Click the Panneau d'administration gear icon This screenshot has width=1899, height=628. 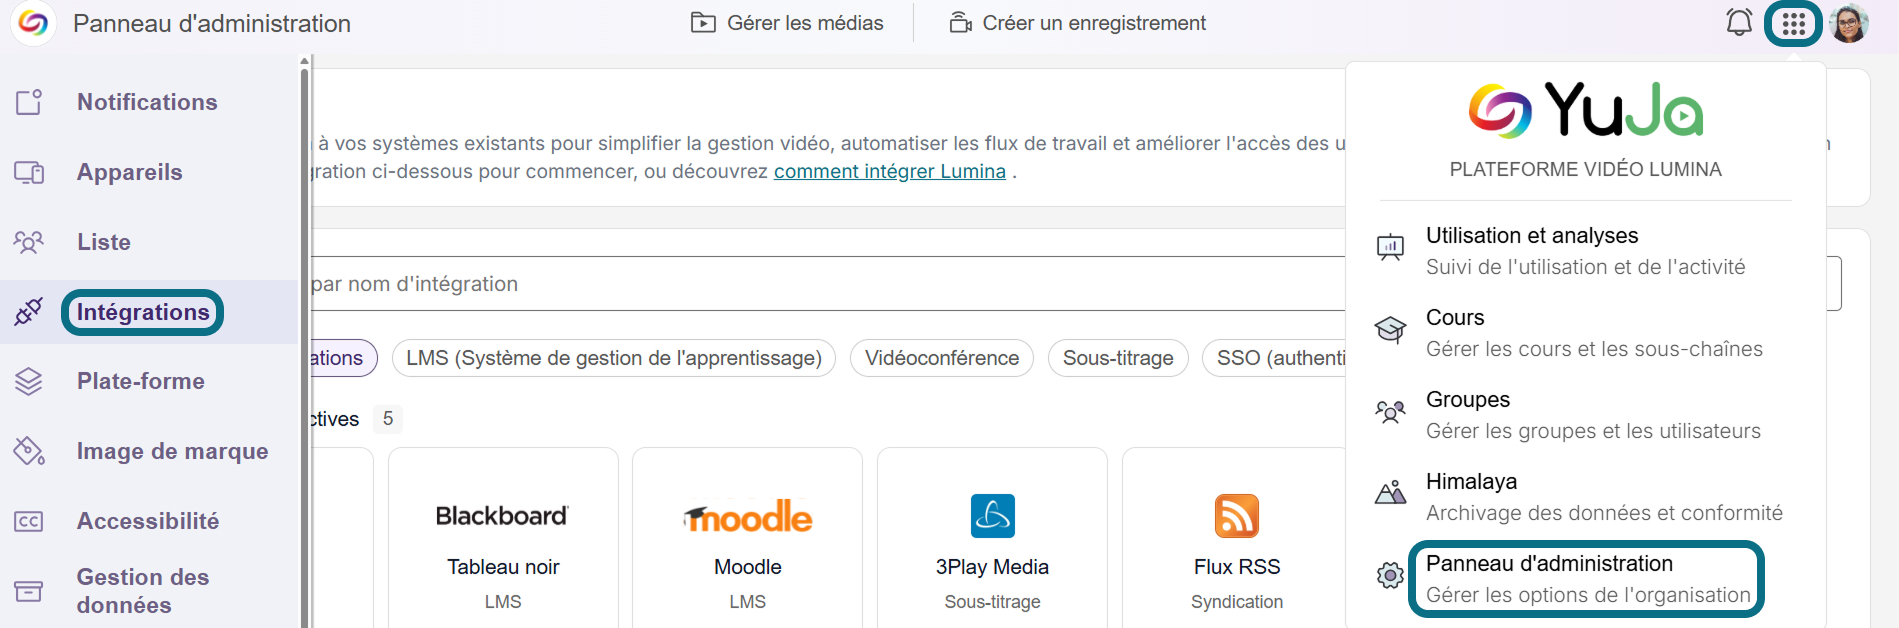(1391, 575)
